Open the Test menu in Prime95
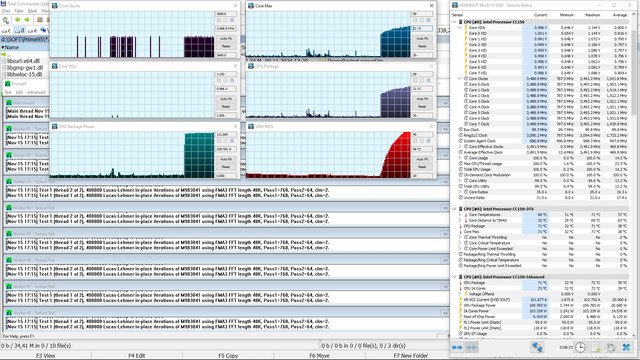 coord(8,92)
